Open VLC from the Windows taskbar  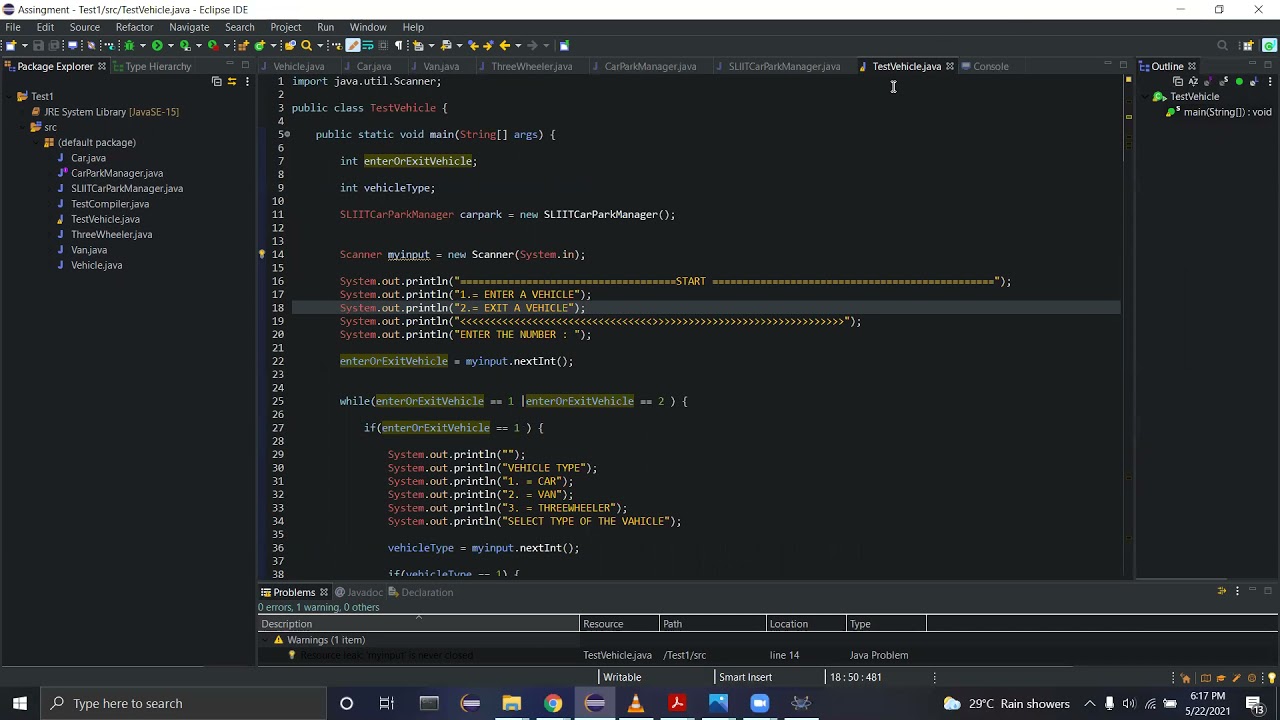click(636, 703)
